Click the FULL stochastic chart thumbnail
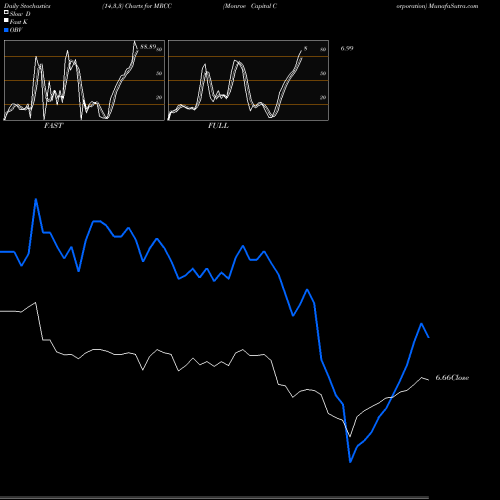 coord(248,80)
